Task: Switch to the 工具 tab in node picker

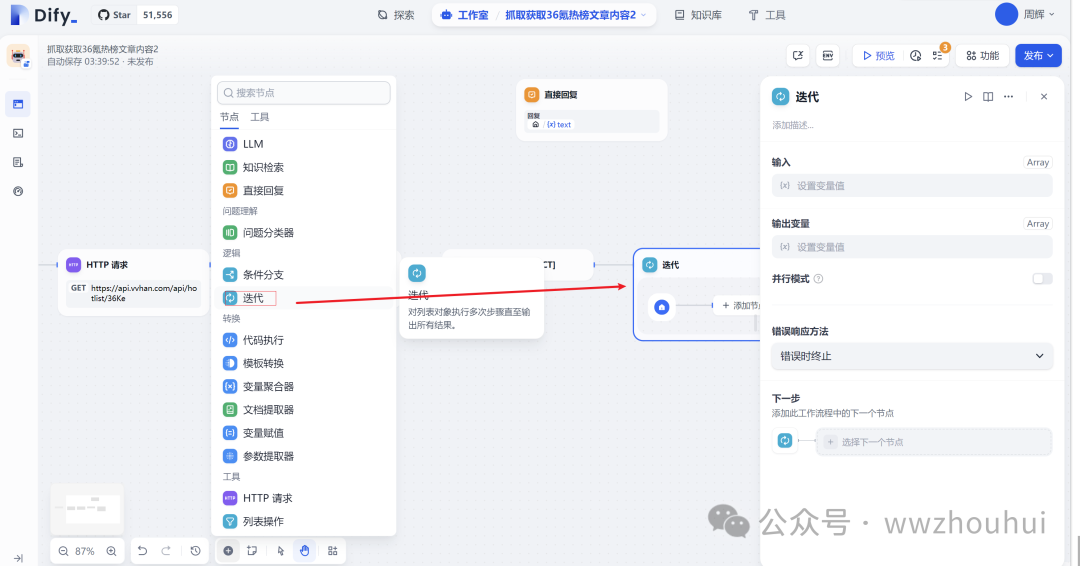Action: click(x=259, y=117)
